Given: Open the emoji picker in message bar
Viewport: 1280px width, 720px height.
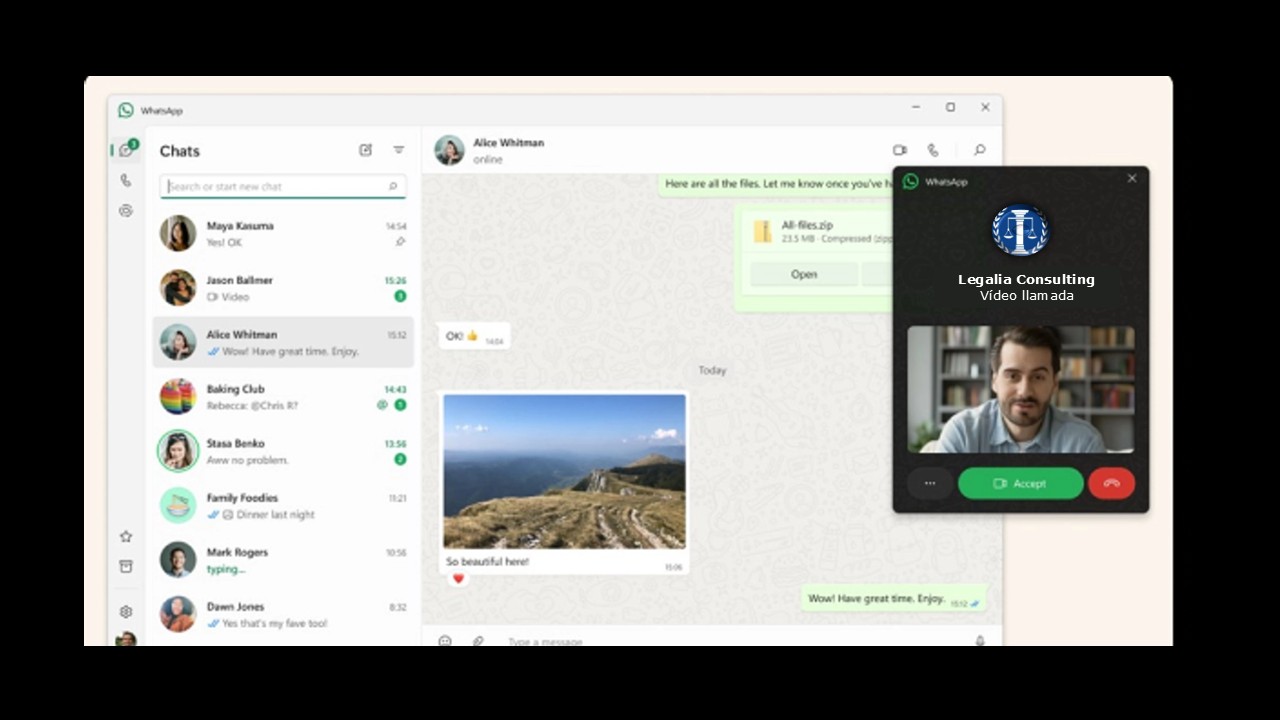Looking at the screenshot, I should click(x=445, y=641).
